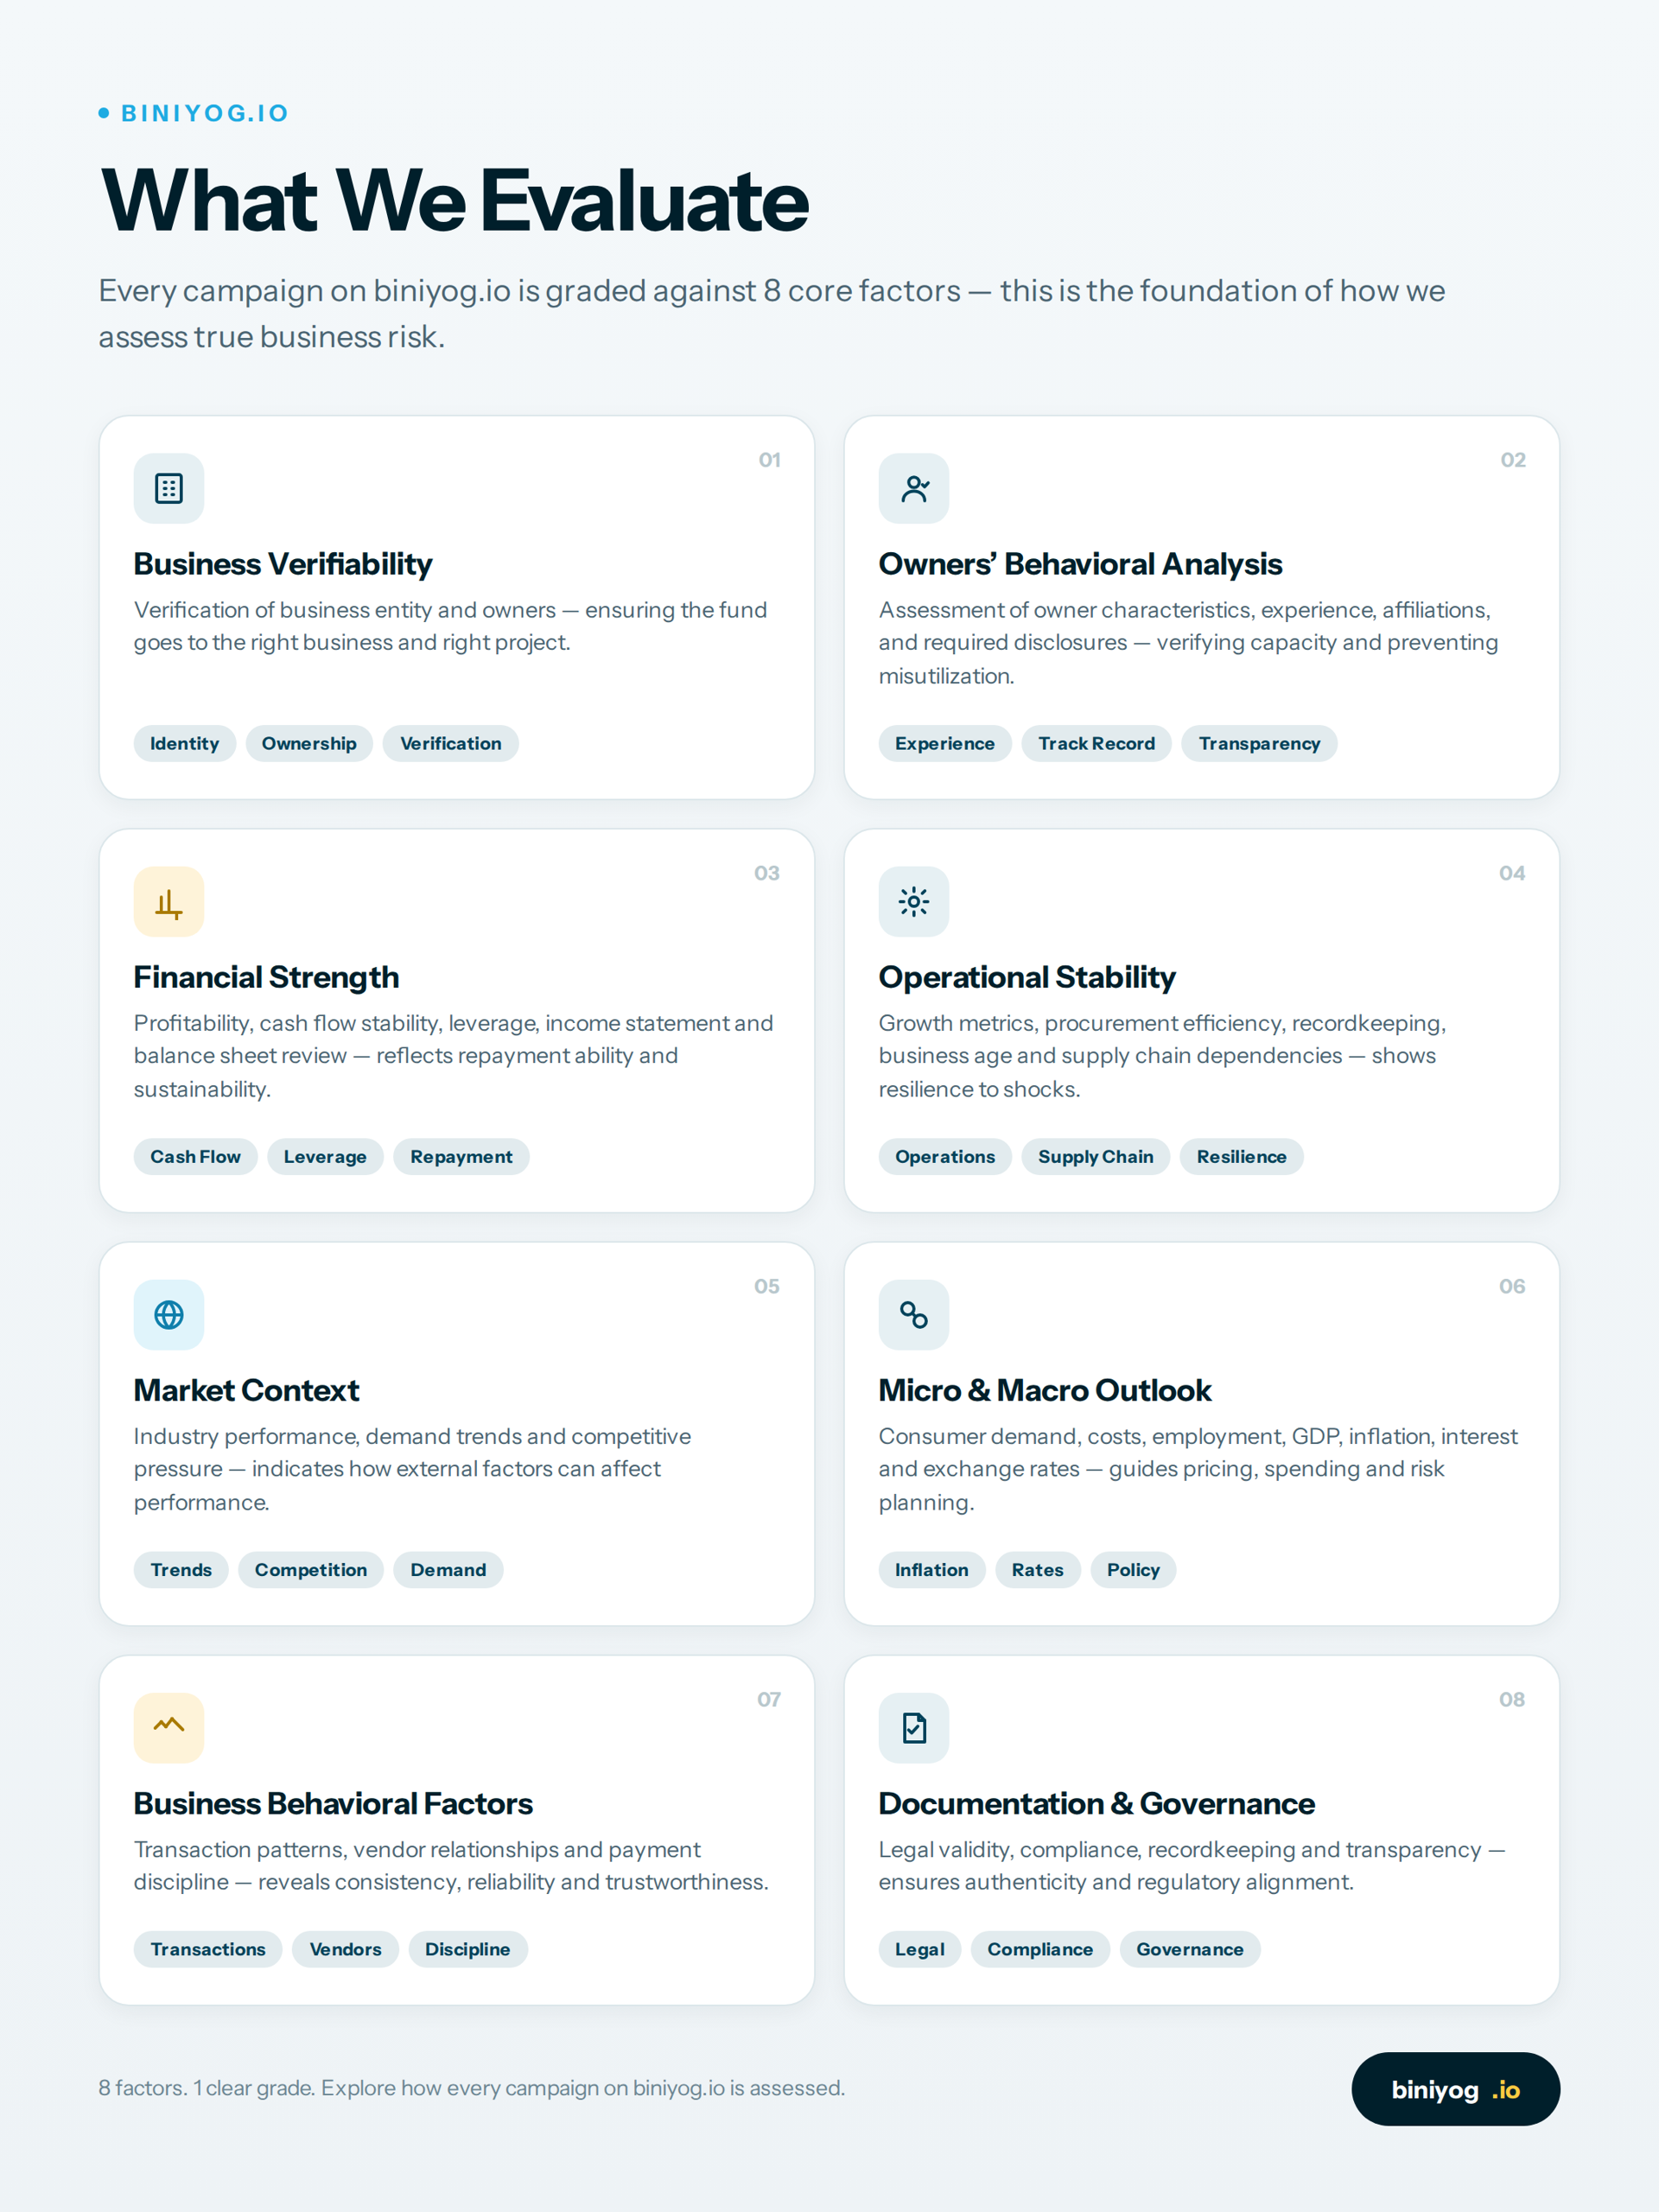
Task: Click the Competition tag
Action: coord(310,1569)
